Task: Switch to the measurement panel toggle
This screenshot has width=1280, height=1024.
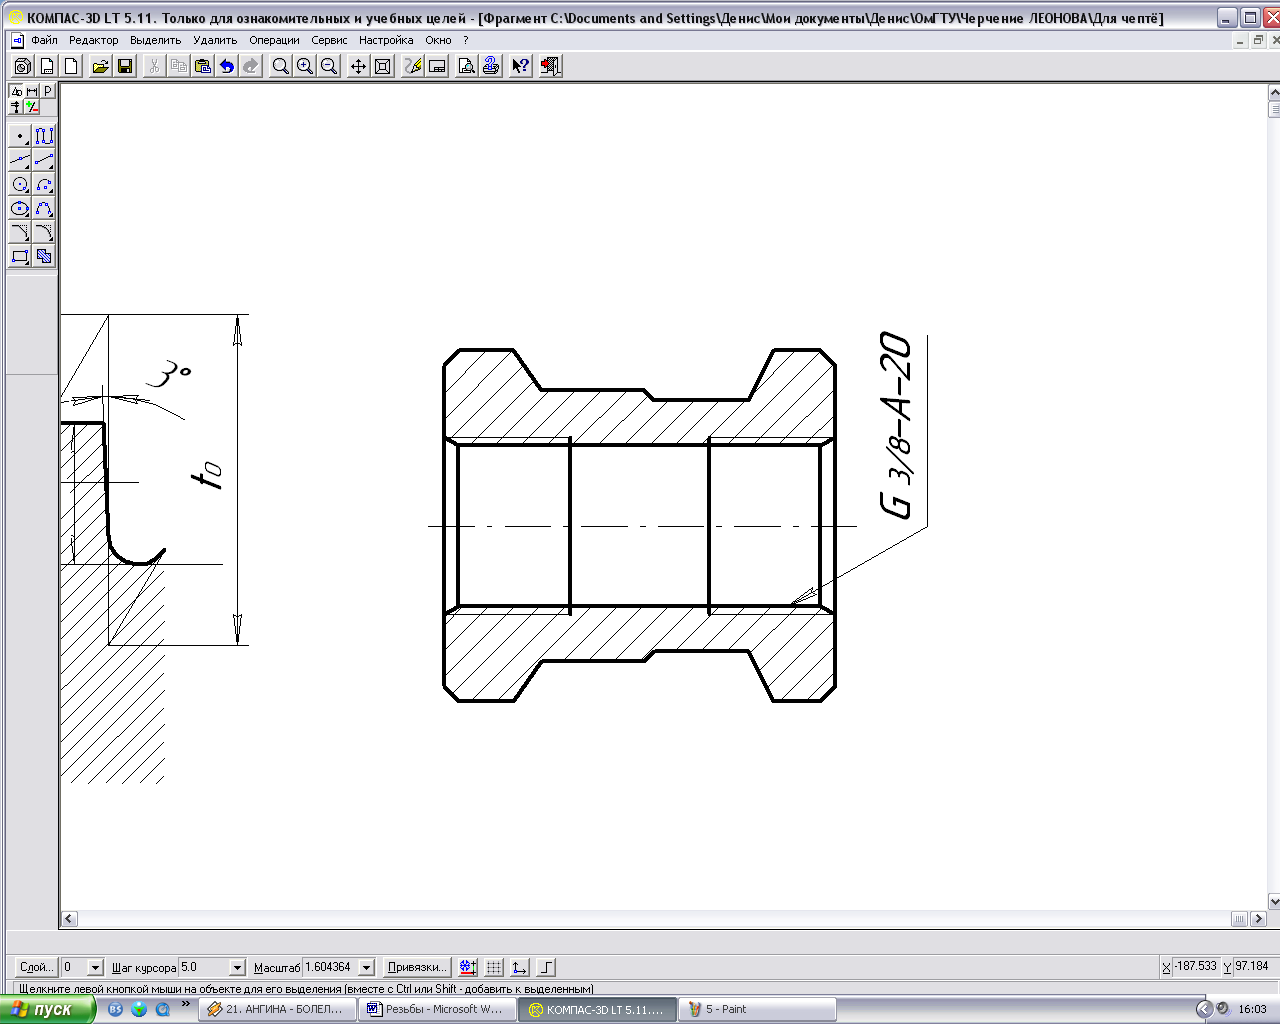Action: tap(17, 106)
